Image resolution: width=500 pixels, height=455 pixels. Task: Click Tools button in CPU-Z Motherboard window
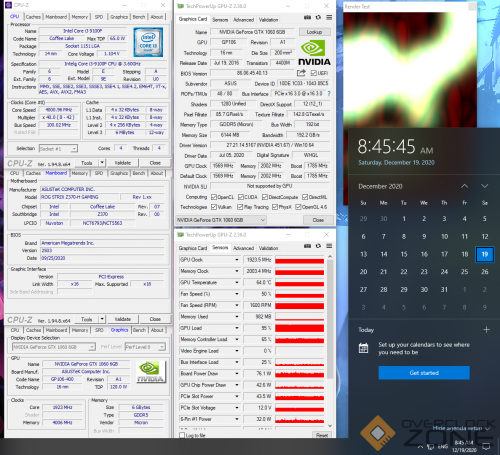click(87, 319)
